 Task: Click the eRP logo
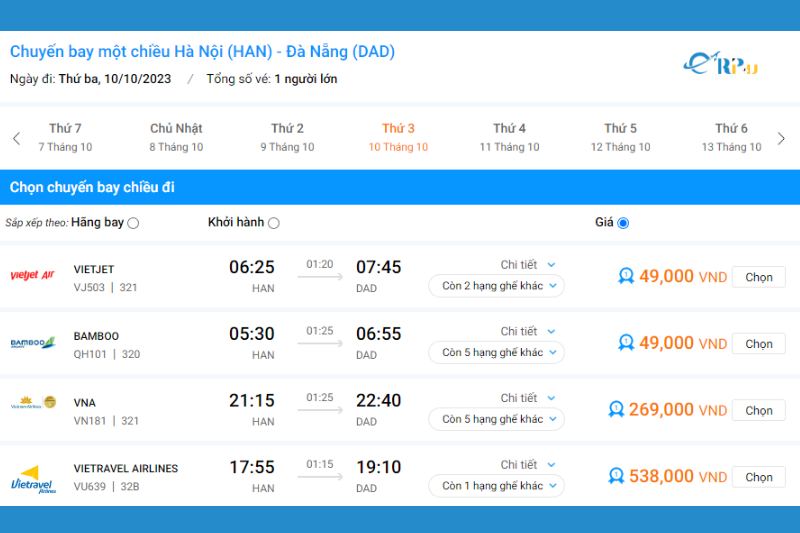click(x=720, y=64)
